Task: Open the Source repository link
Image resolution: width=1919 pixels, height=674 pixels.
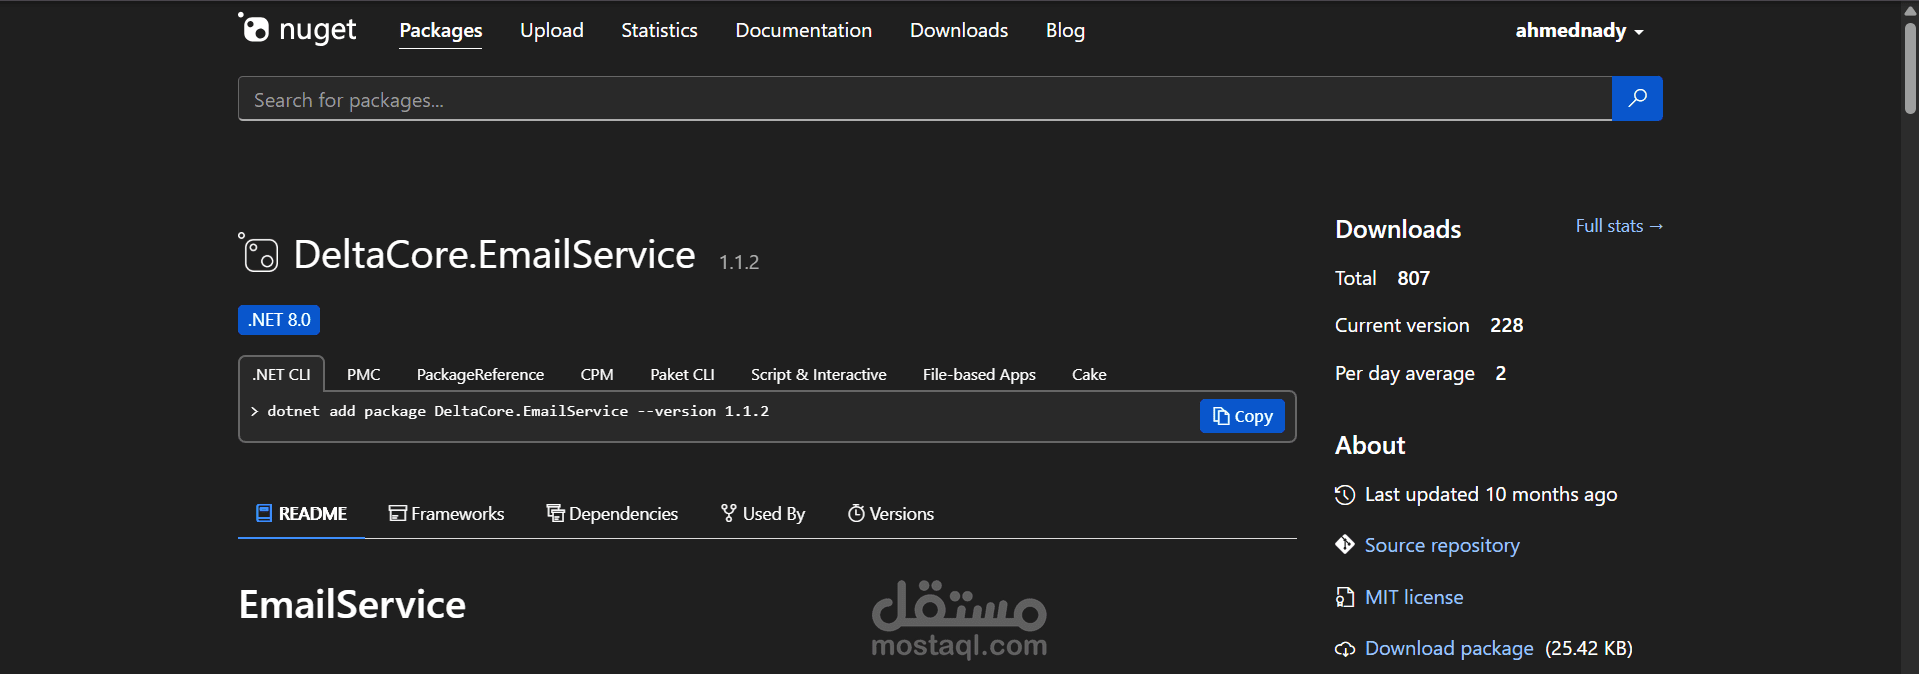Action: (x=1442, y=545)
